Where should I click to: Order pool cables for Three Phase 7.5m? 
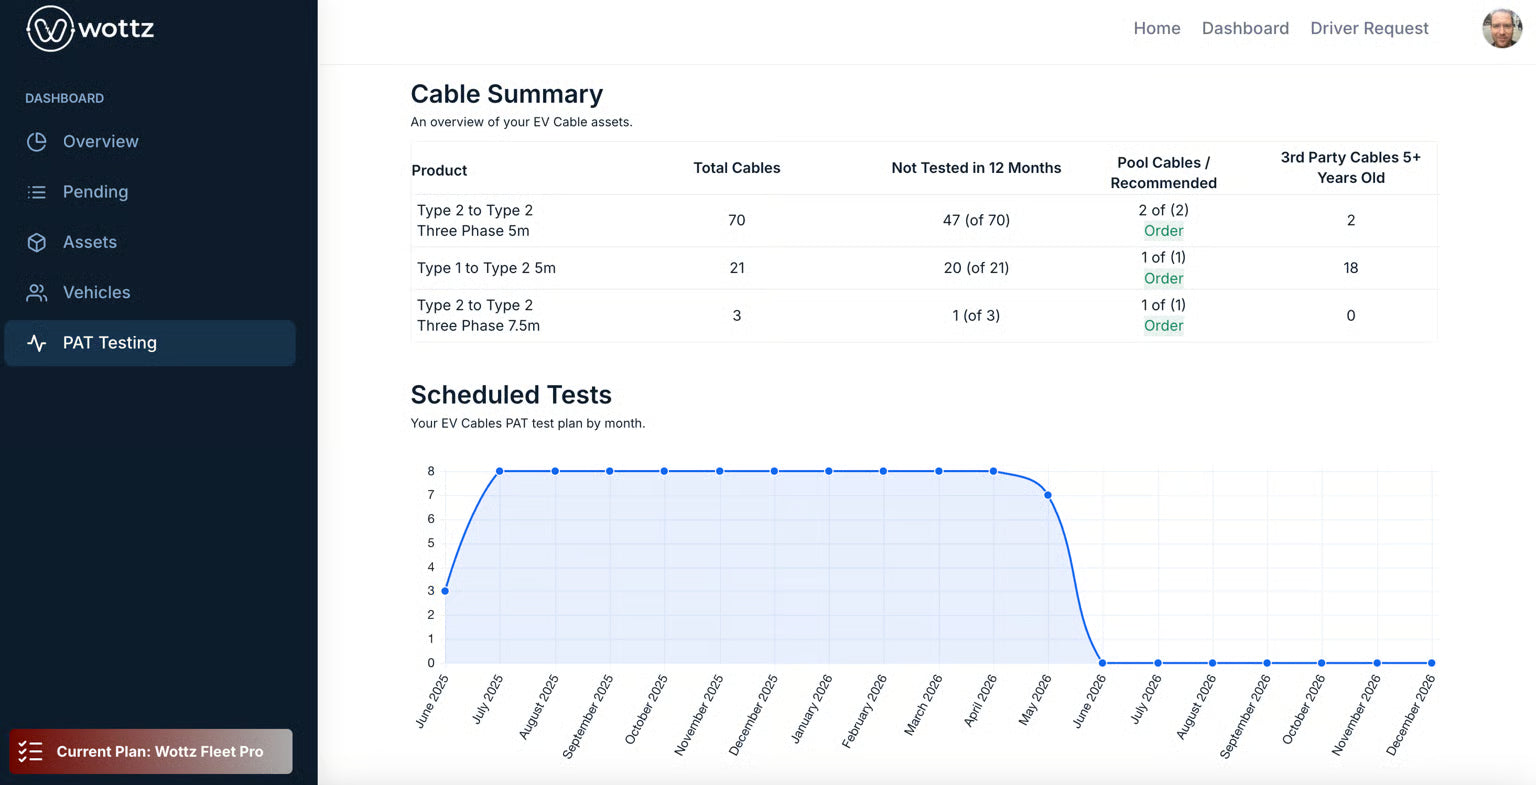point(1163,326)
